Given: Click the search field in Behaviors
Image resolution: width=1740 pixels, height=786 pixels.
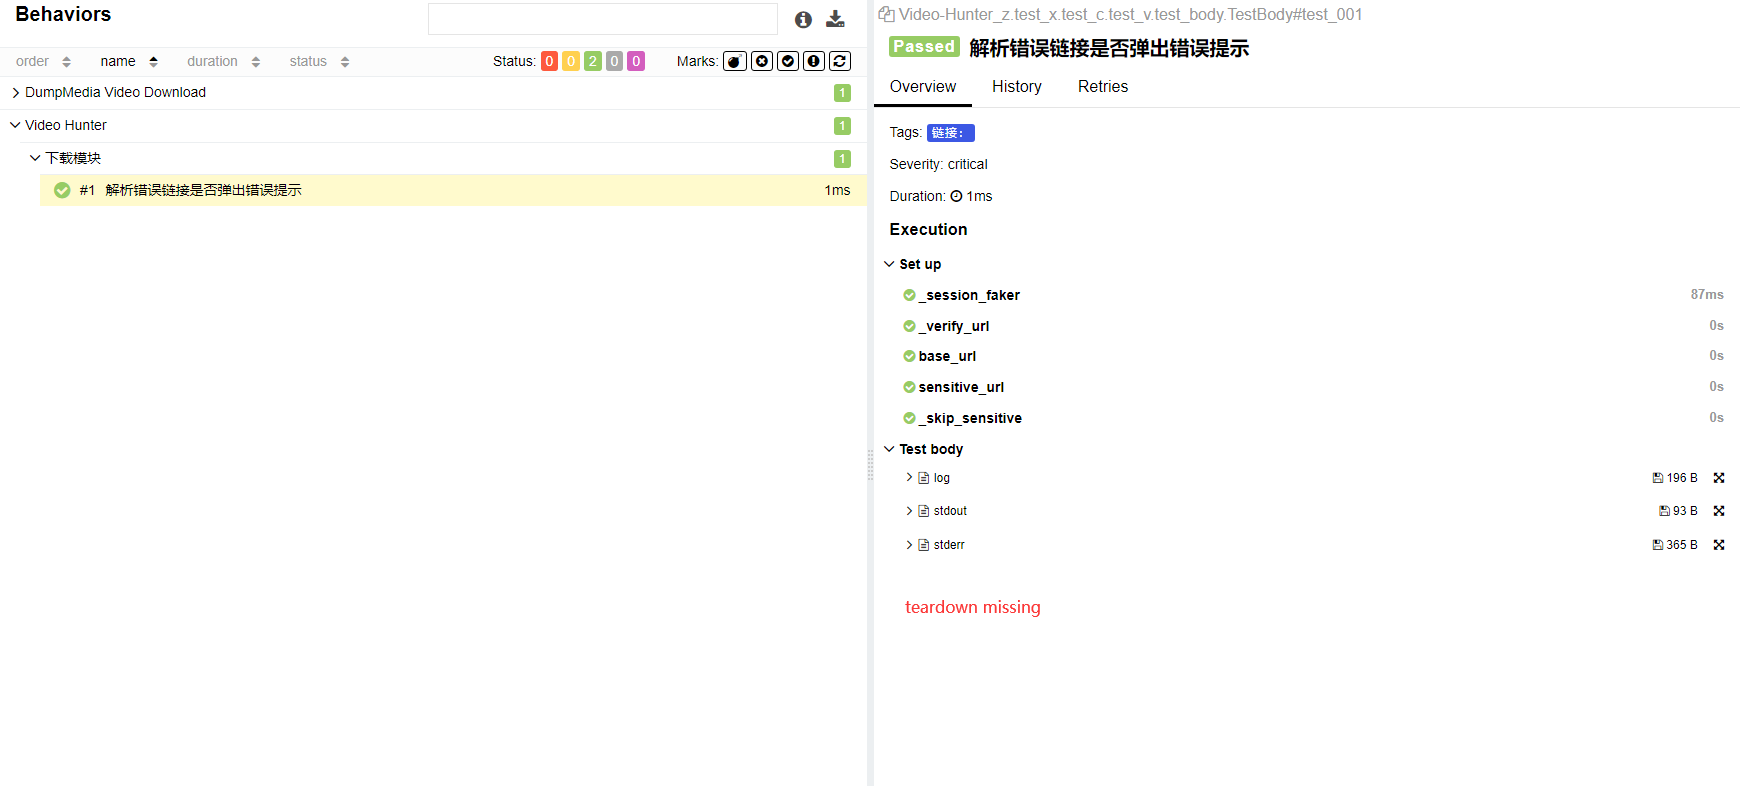Looking at the screenshot, I should point(603,19).
